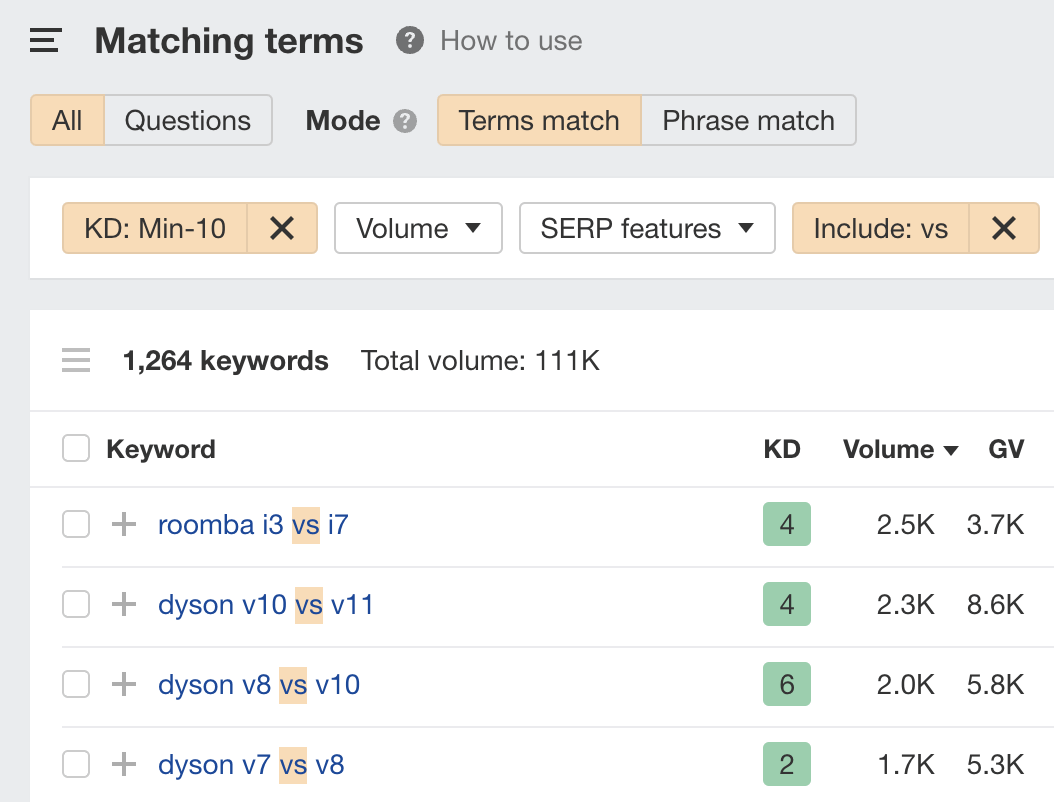Tick the checkbox for 'dyson v7 vs v8'
This screenshot has height=802, width=1054.
[x=76, y=764]
